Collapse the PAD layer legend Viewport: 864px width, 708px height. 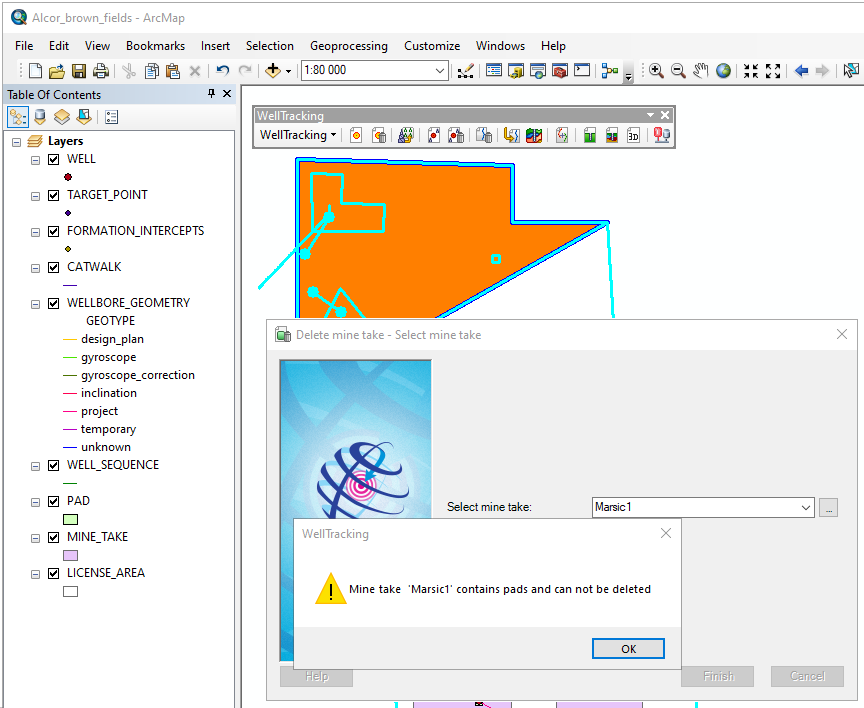[35, 502]
